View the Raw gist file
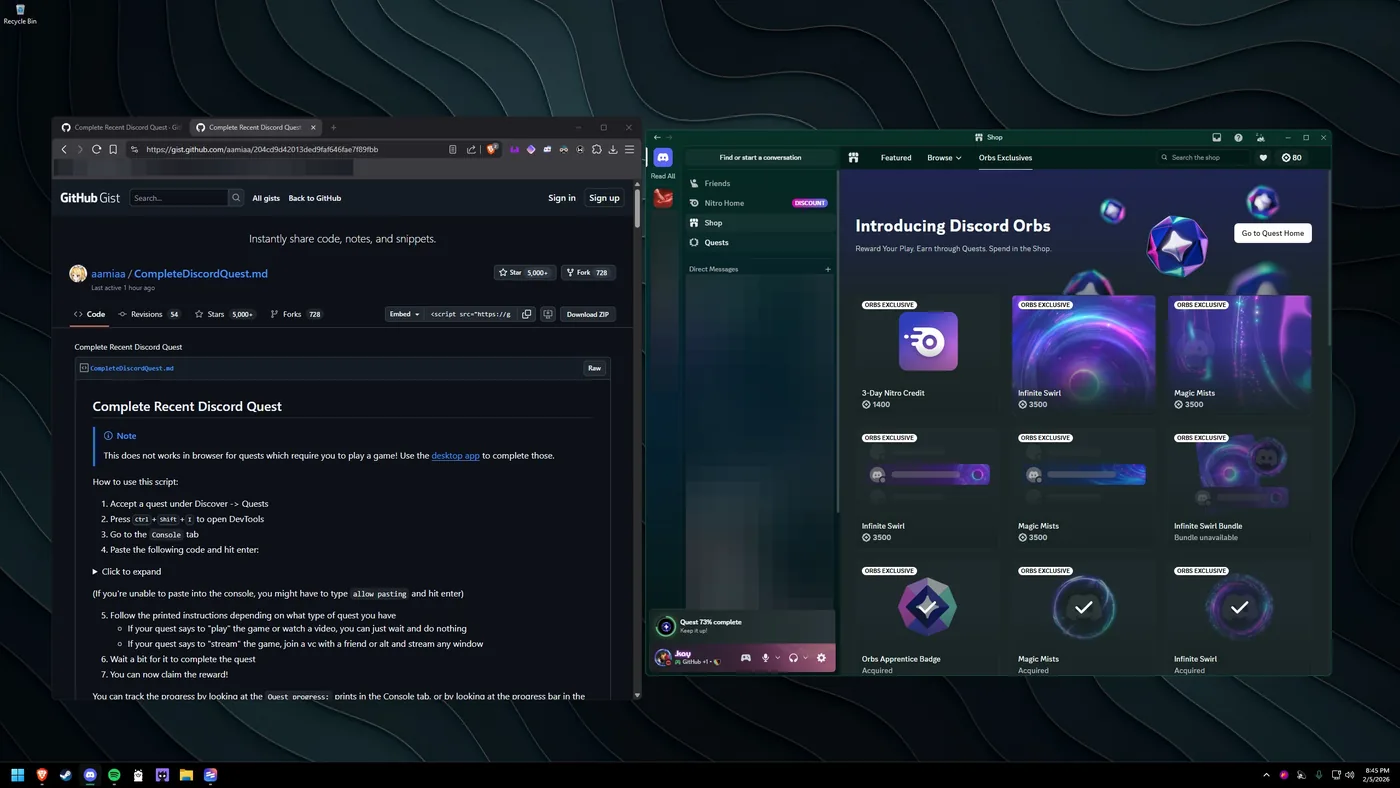 [594, 368]
